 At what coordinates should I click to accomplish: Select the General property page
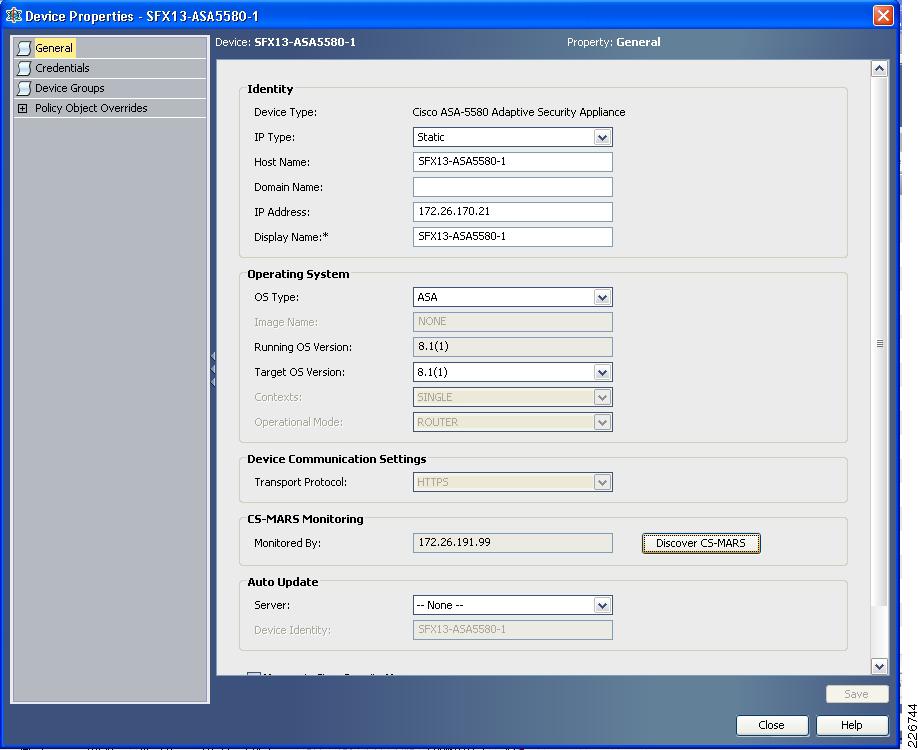[x=54, y=48]
